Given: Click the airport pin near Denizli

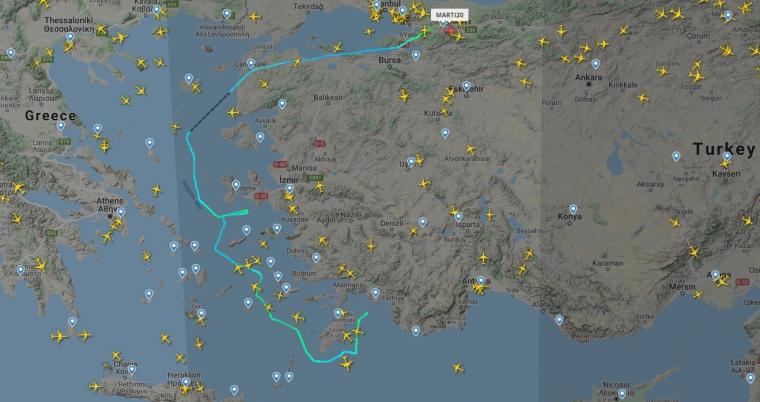Looking at the screenshot, I should point(423,222).
